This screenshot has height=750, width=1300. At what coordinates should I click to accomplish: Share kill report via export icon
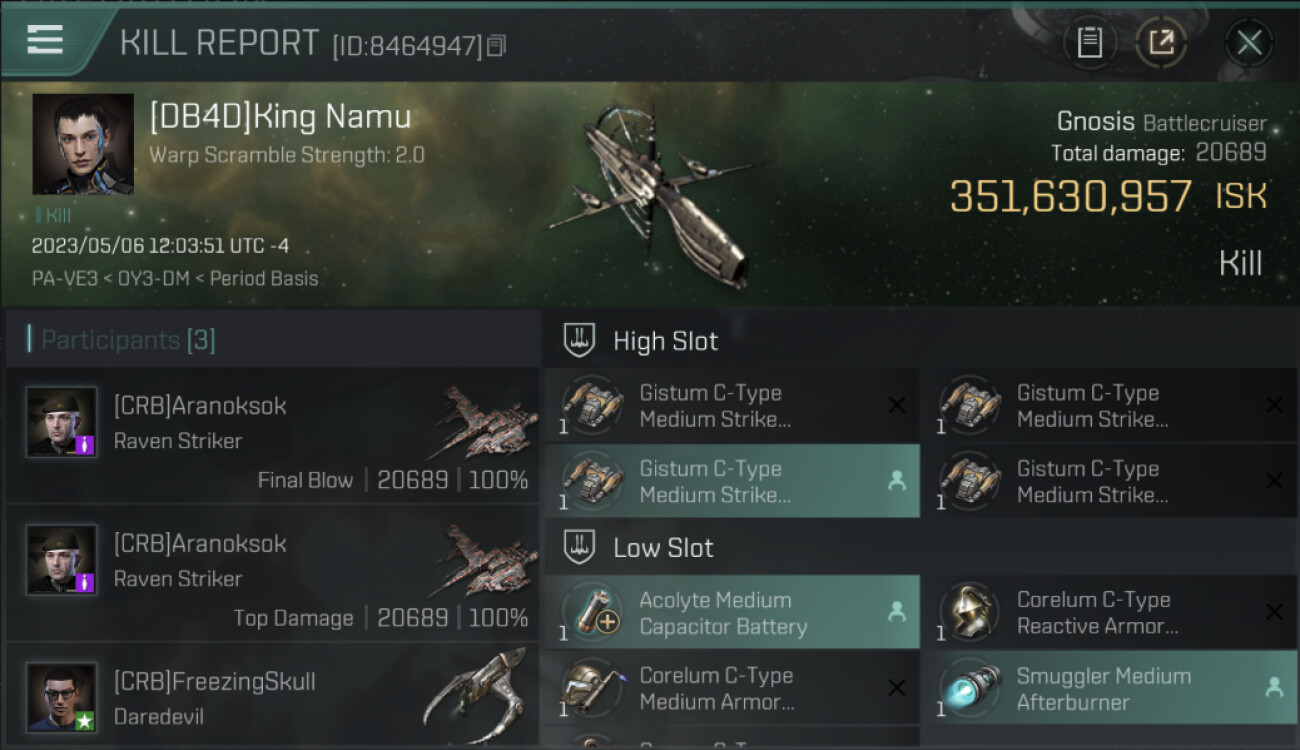tap(1161, 42)
